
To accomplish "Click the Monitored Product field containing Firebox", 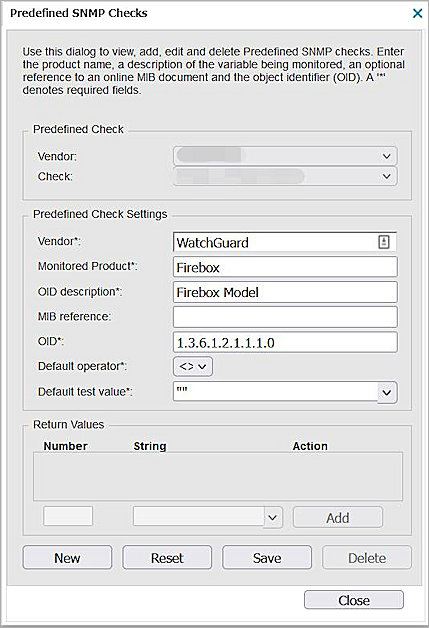I will (285, 267).
